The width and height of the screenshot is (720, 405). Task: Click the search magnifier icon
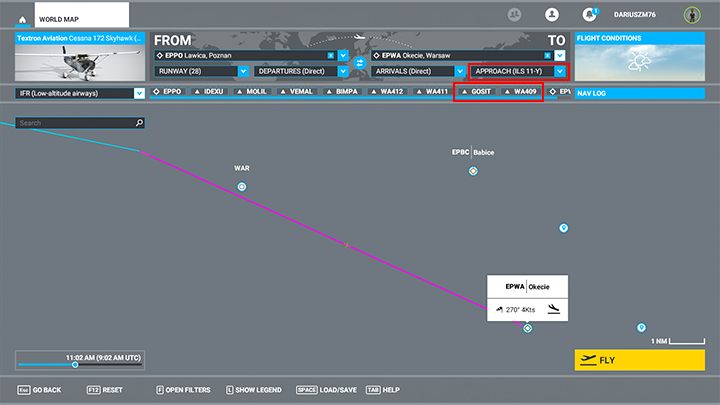(139, 123)
